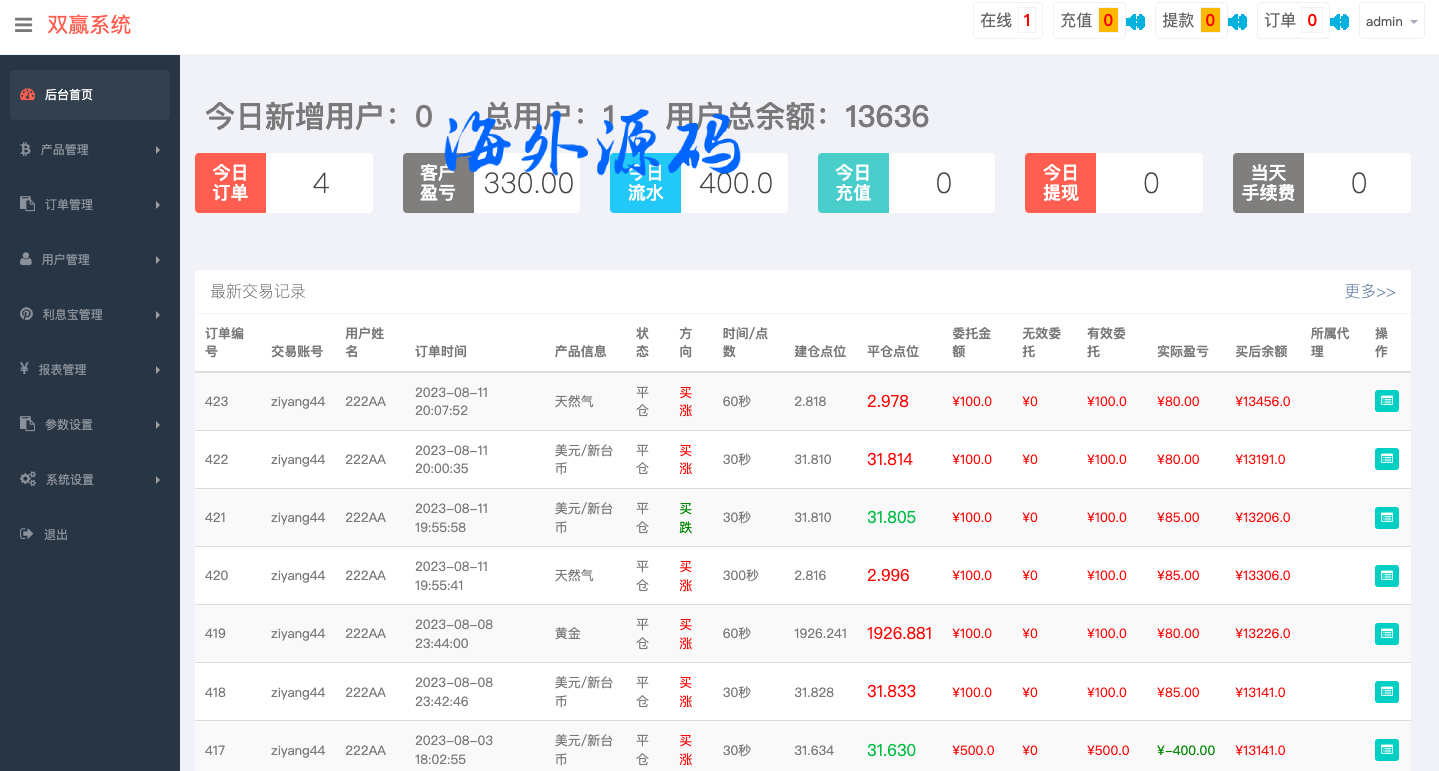Viewport: 1439px width, 771px height.
Task: Click the 退出 logout icon
Action: (x=26, y=534)
